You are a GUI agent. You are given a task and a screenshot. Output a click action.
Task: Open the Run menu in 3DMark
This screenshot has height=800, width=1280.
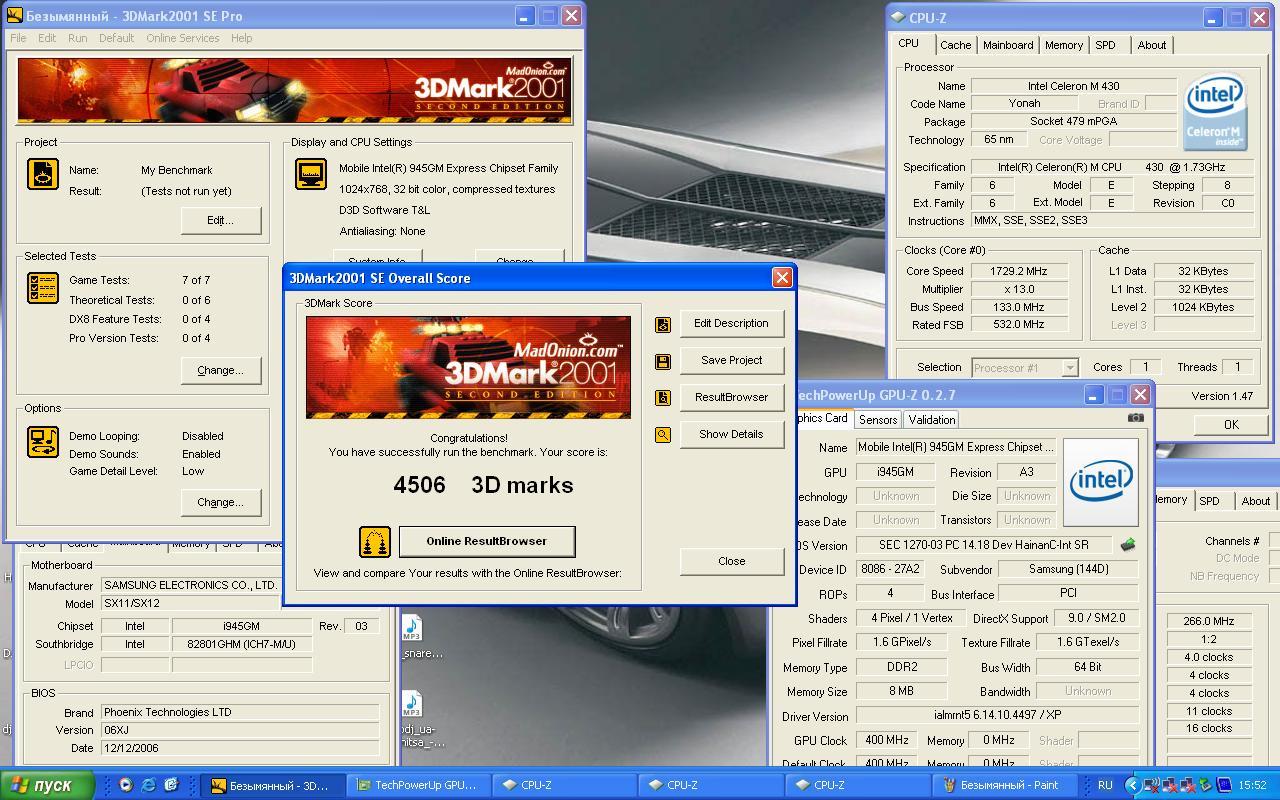point(77,38)
